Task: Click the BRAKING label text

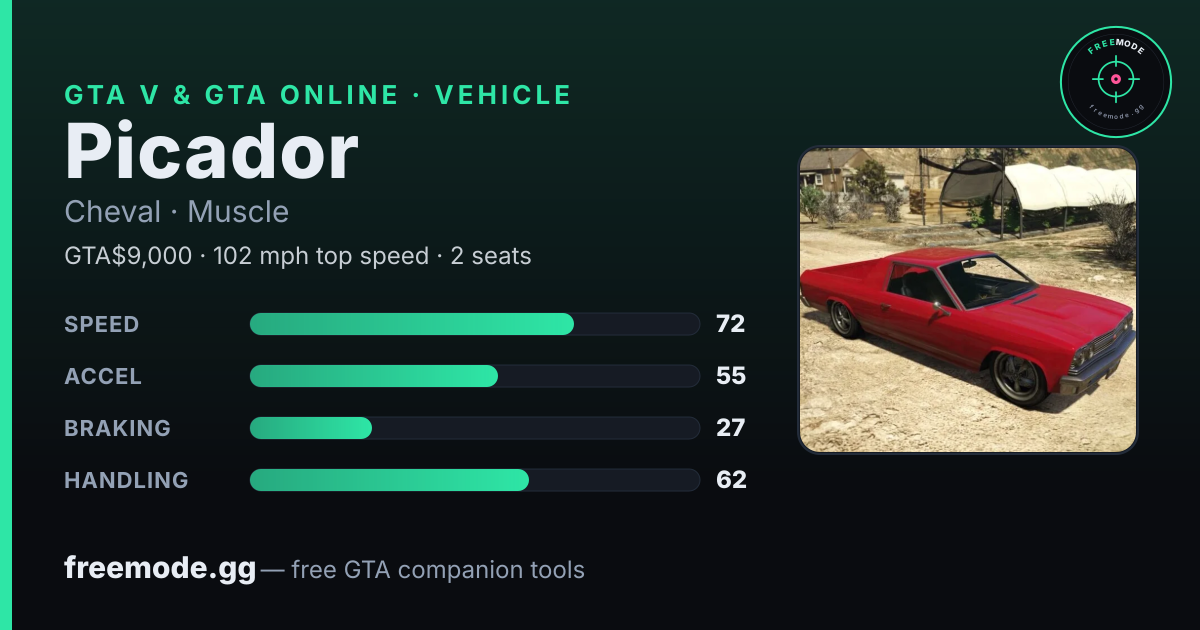Action: [x=117, y=428]
